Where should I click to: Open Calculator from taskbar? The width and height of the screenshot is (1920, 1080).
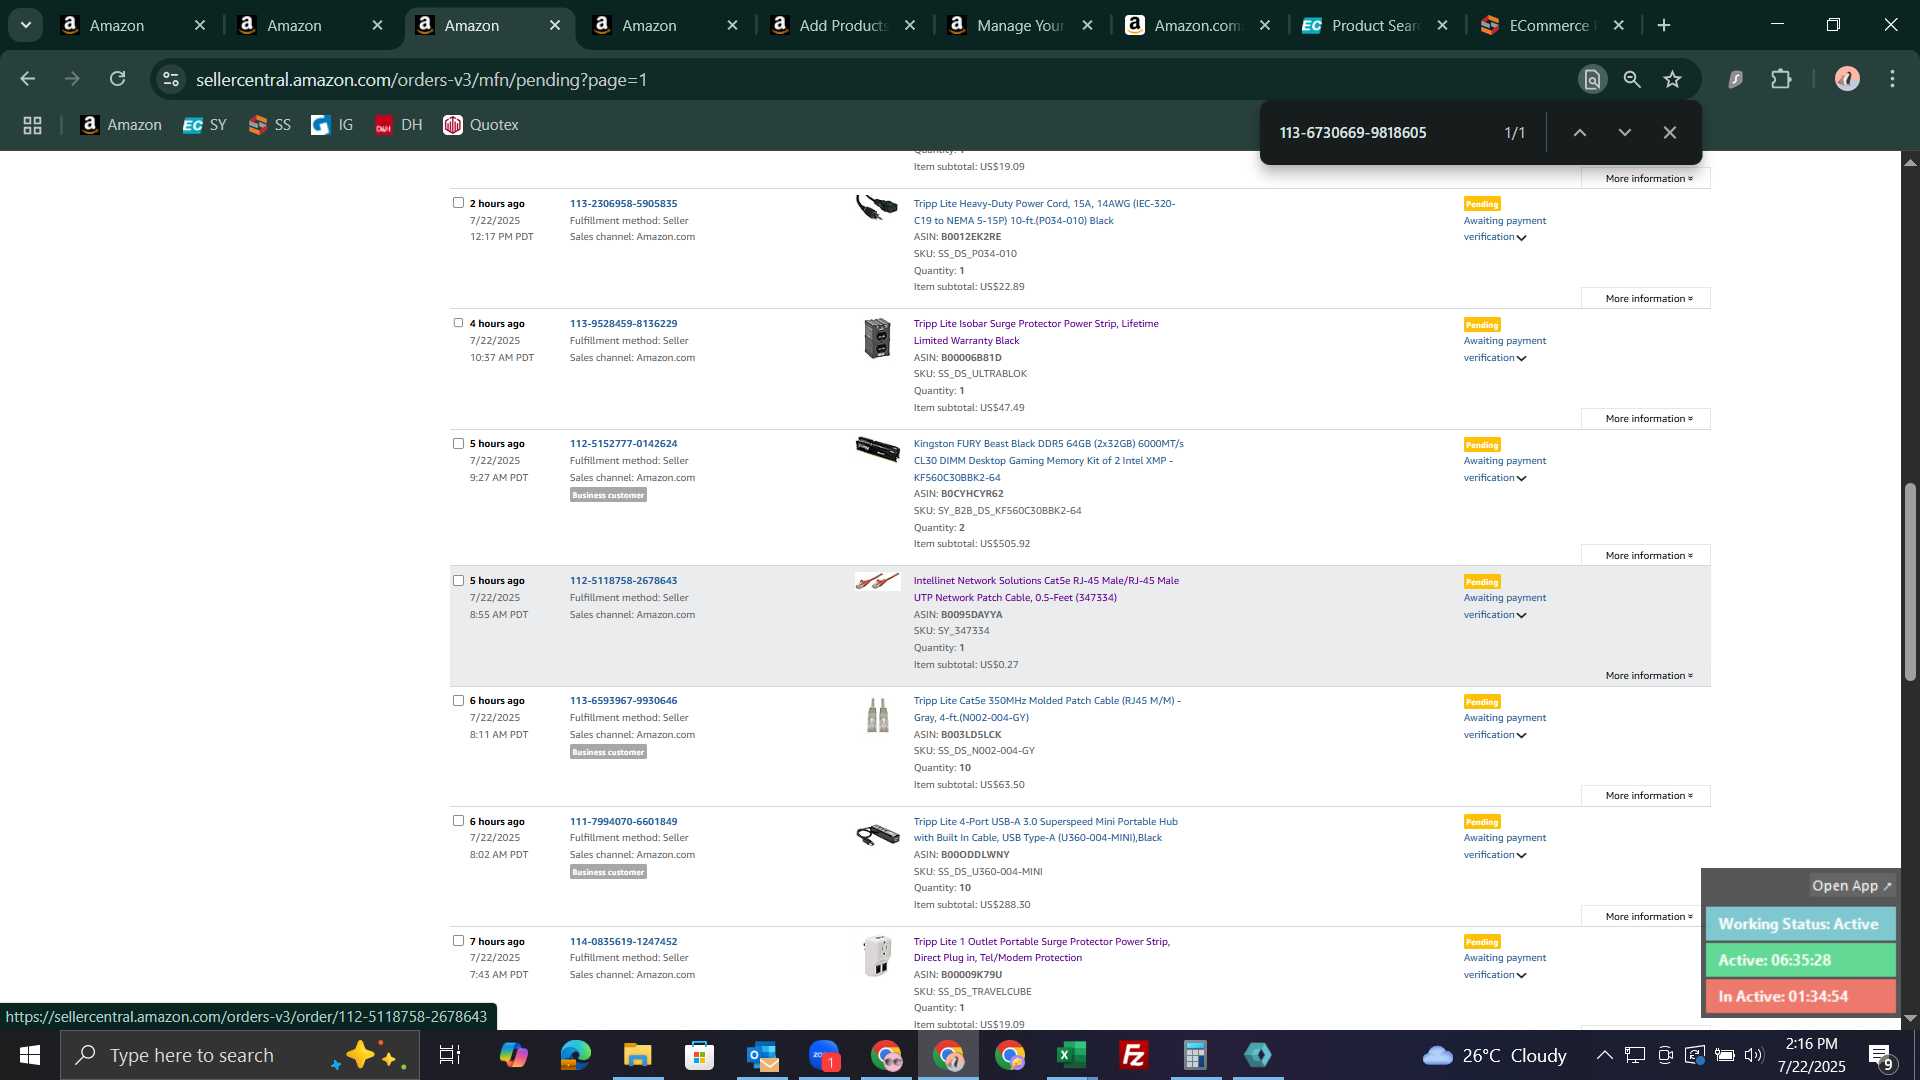pos(1195,1055)
